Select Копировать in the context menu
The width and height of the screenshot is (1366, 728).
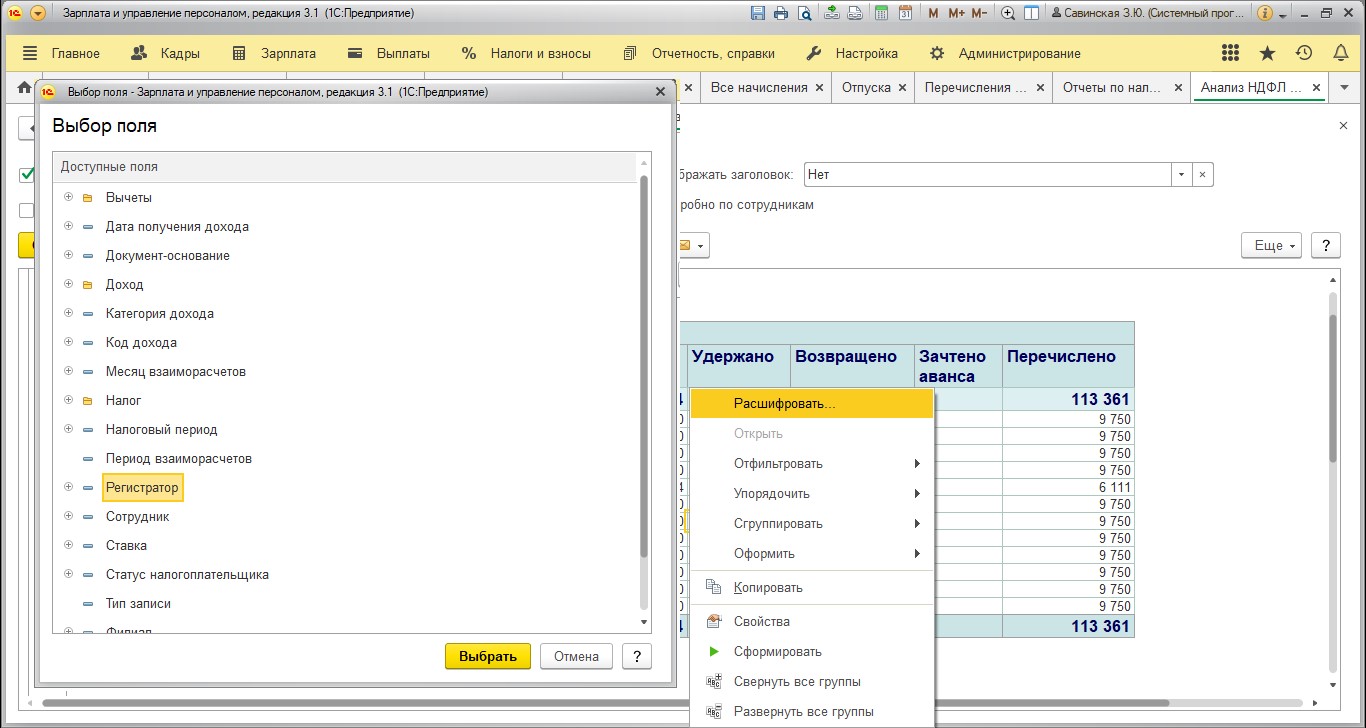tap(811, 588)
